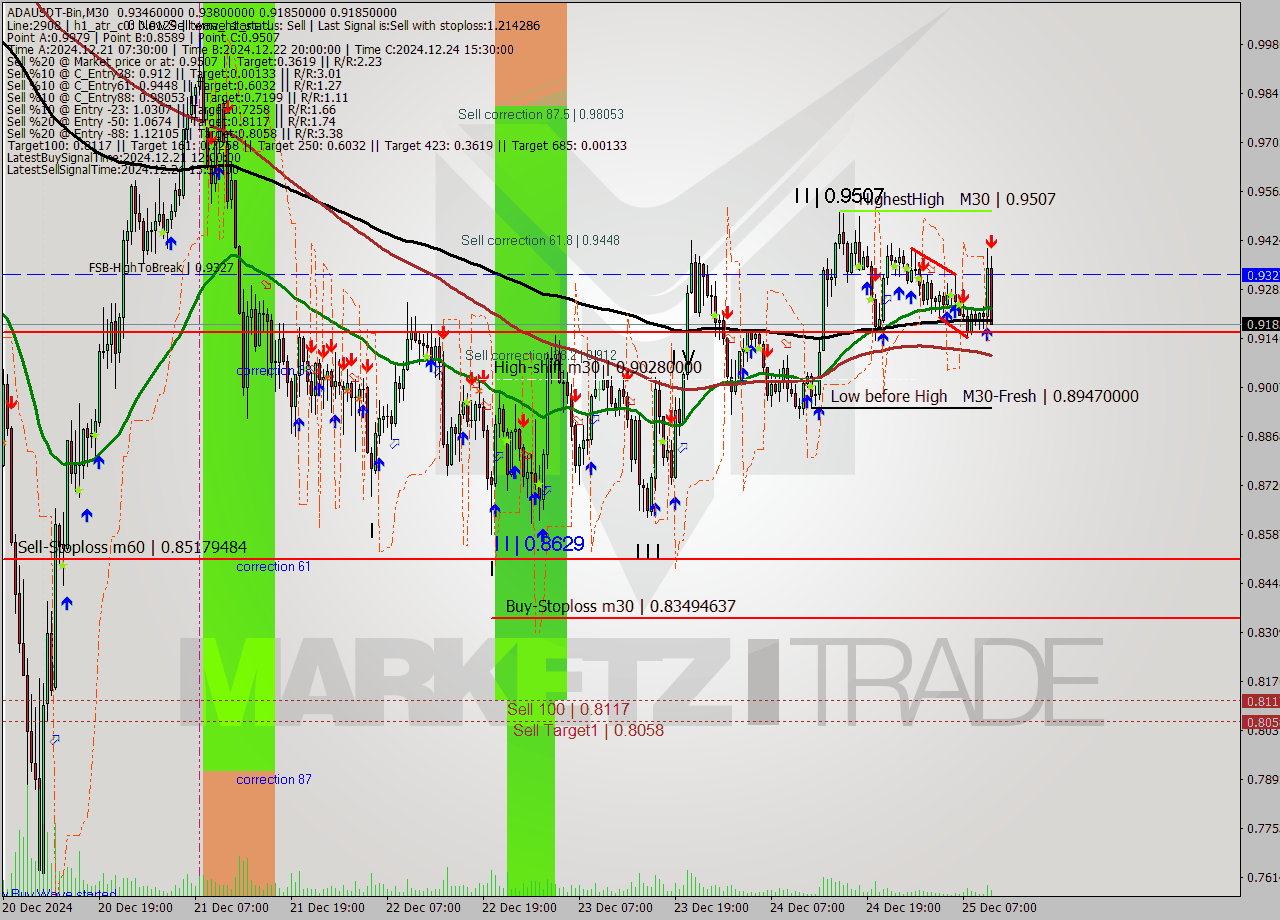Click the 'correction 87' label
Screen dimensions: 1280x920
coord(273,780)
